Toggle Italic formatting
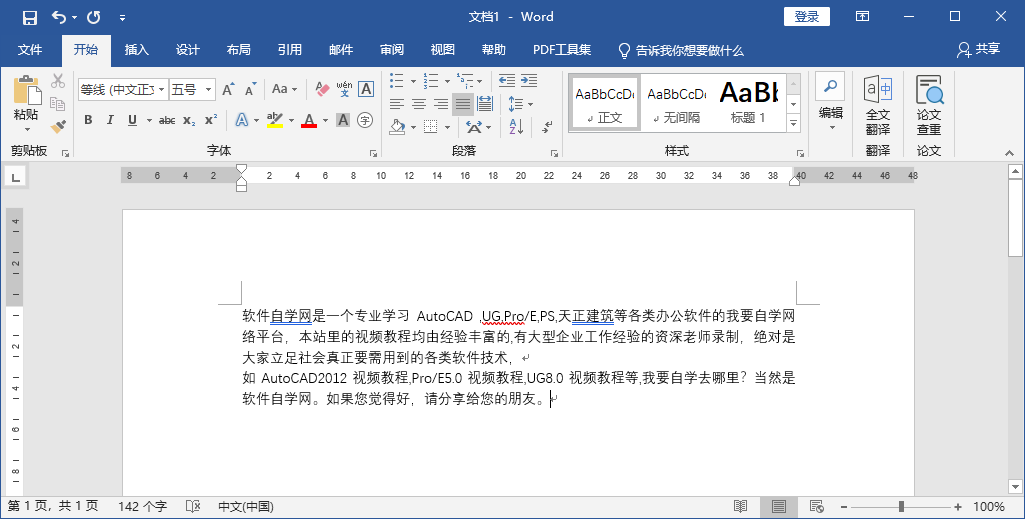1025x519 pixels. pos(110,120)
